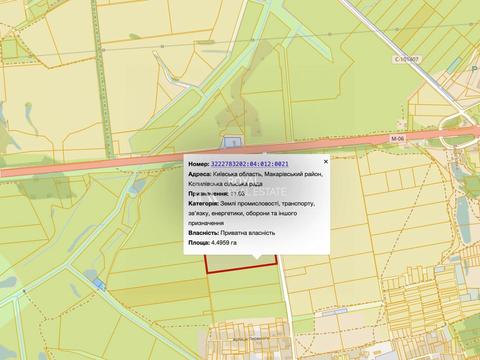The image size is (480, 360).
Task: Click the popup's pointer arrow tip
Action: (x=256, y=258)
